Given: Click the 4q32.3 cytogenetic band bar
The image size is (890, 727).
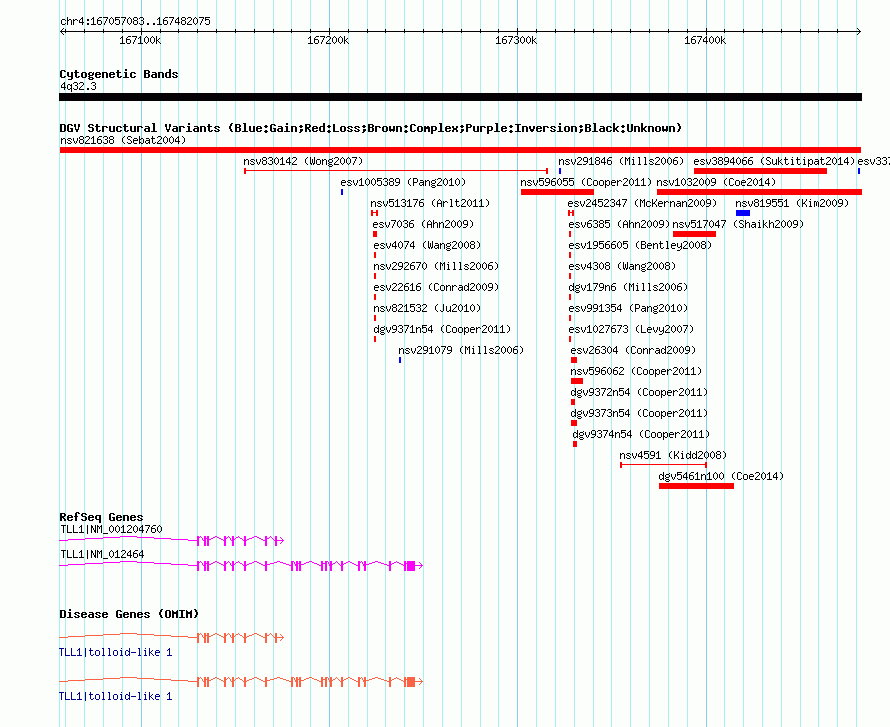Looking at the screenshot, I should click(460, 97).
